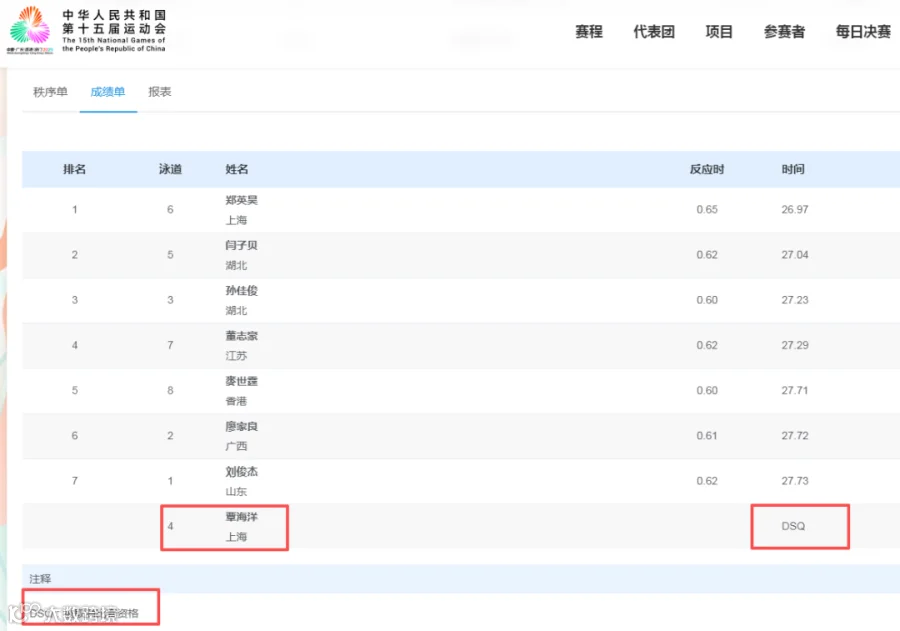Click team label 香港

(236, 401)
